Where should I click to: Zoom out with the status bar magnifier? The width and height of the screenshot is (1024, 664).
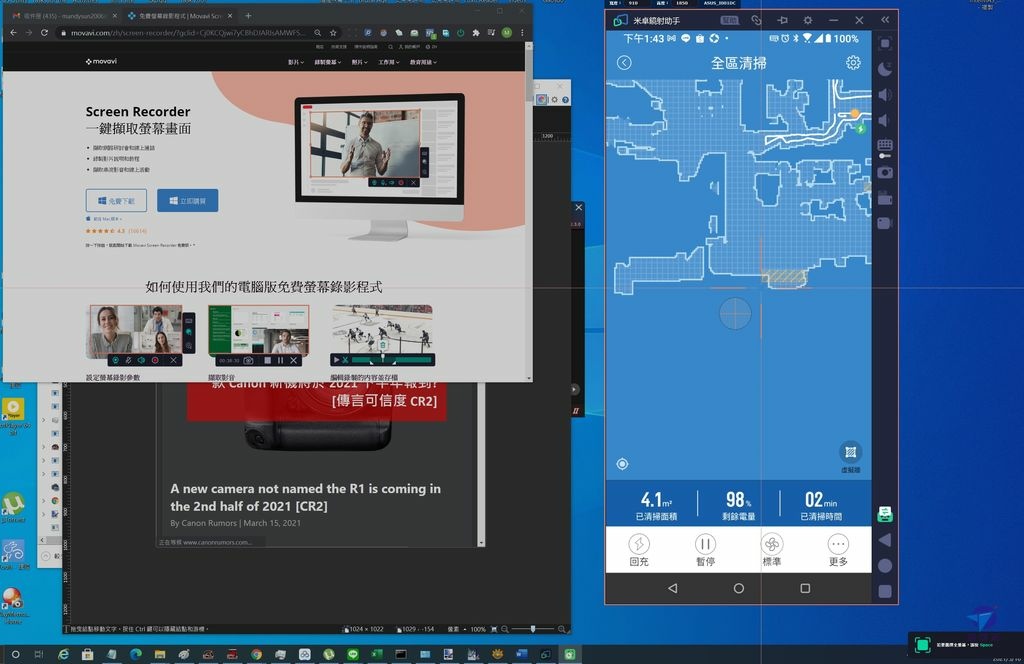pyautogui.click(x=505, y=629)
